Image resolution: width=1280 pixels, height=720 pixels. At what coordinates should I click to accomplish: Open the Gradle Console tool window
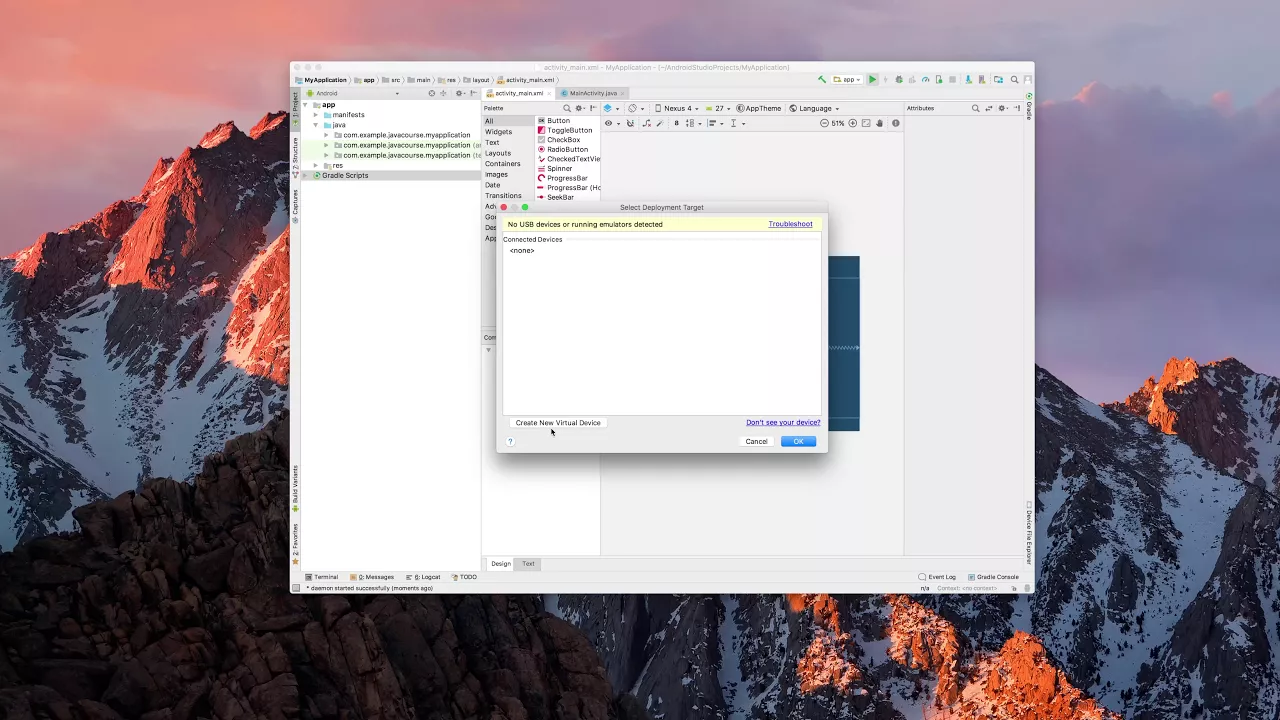pos(993,577)
